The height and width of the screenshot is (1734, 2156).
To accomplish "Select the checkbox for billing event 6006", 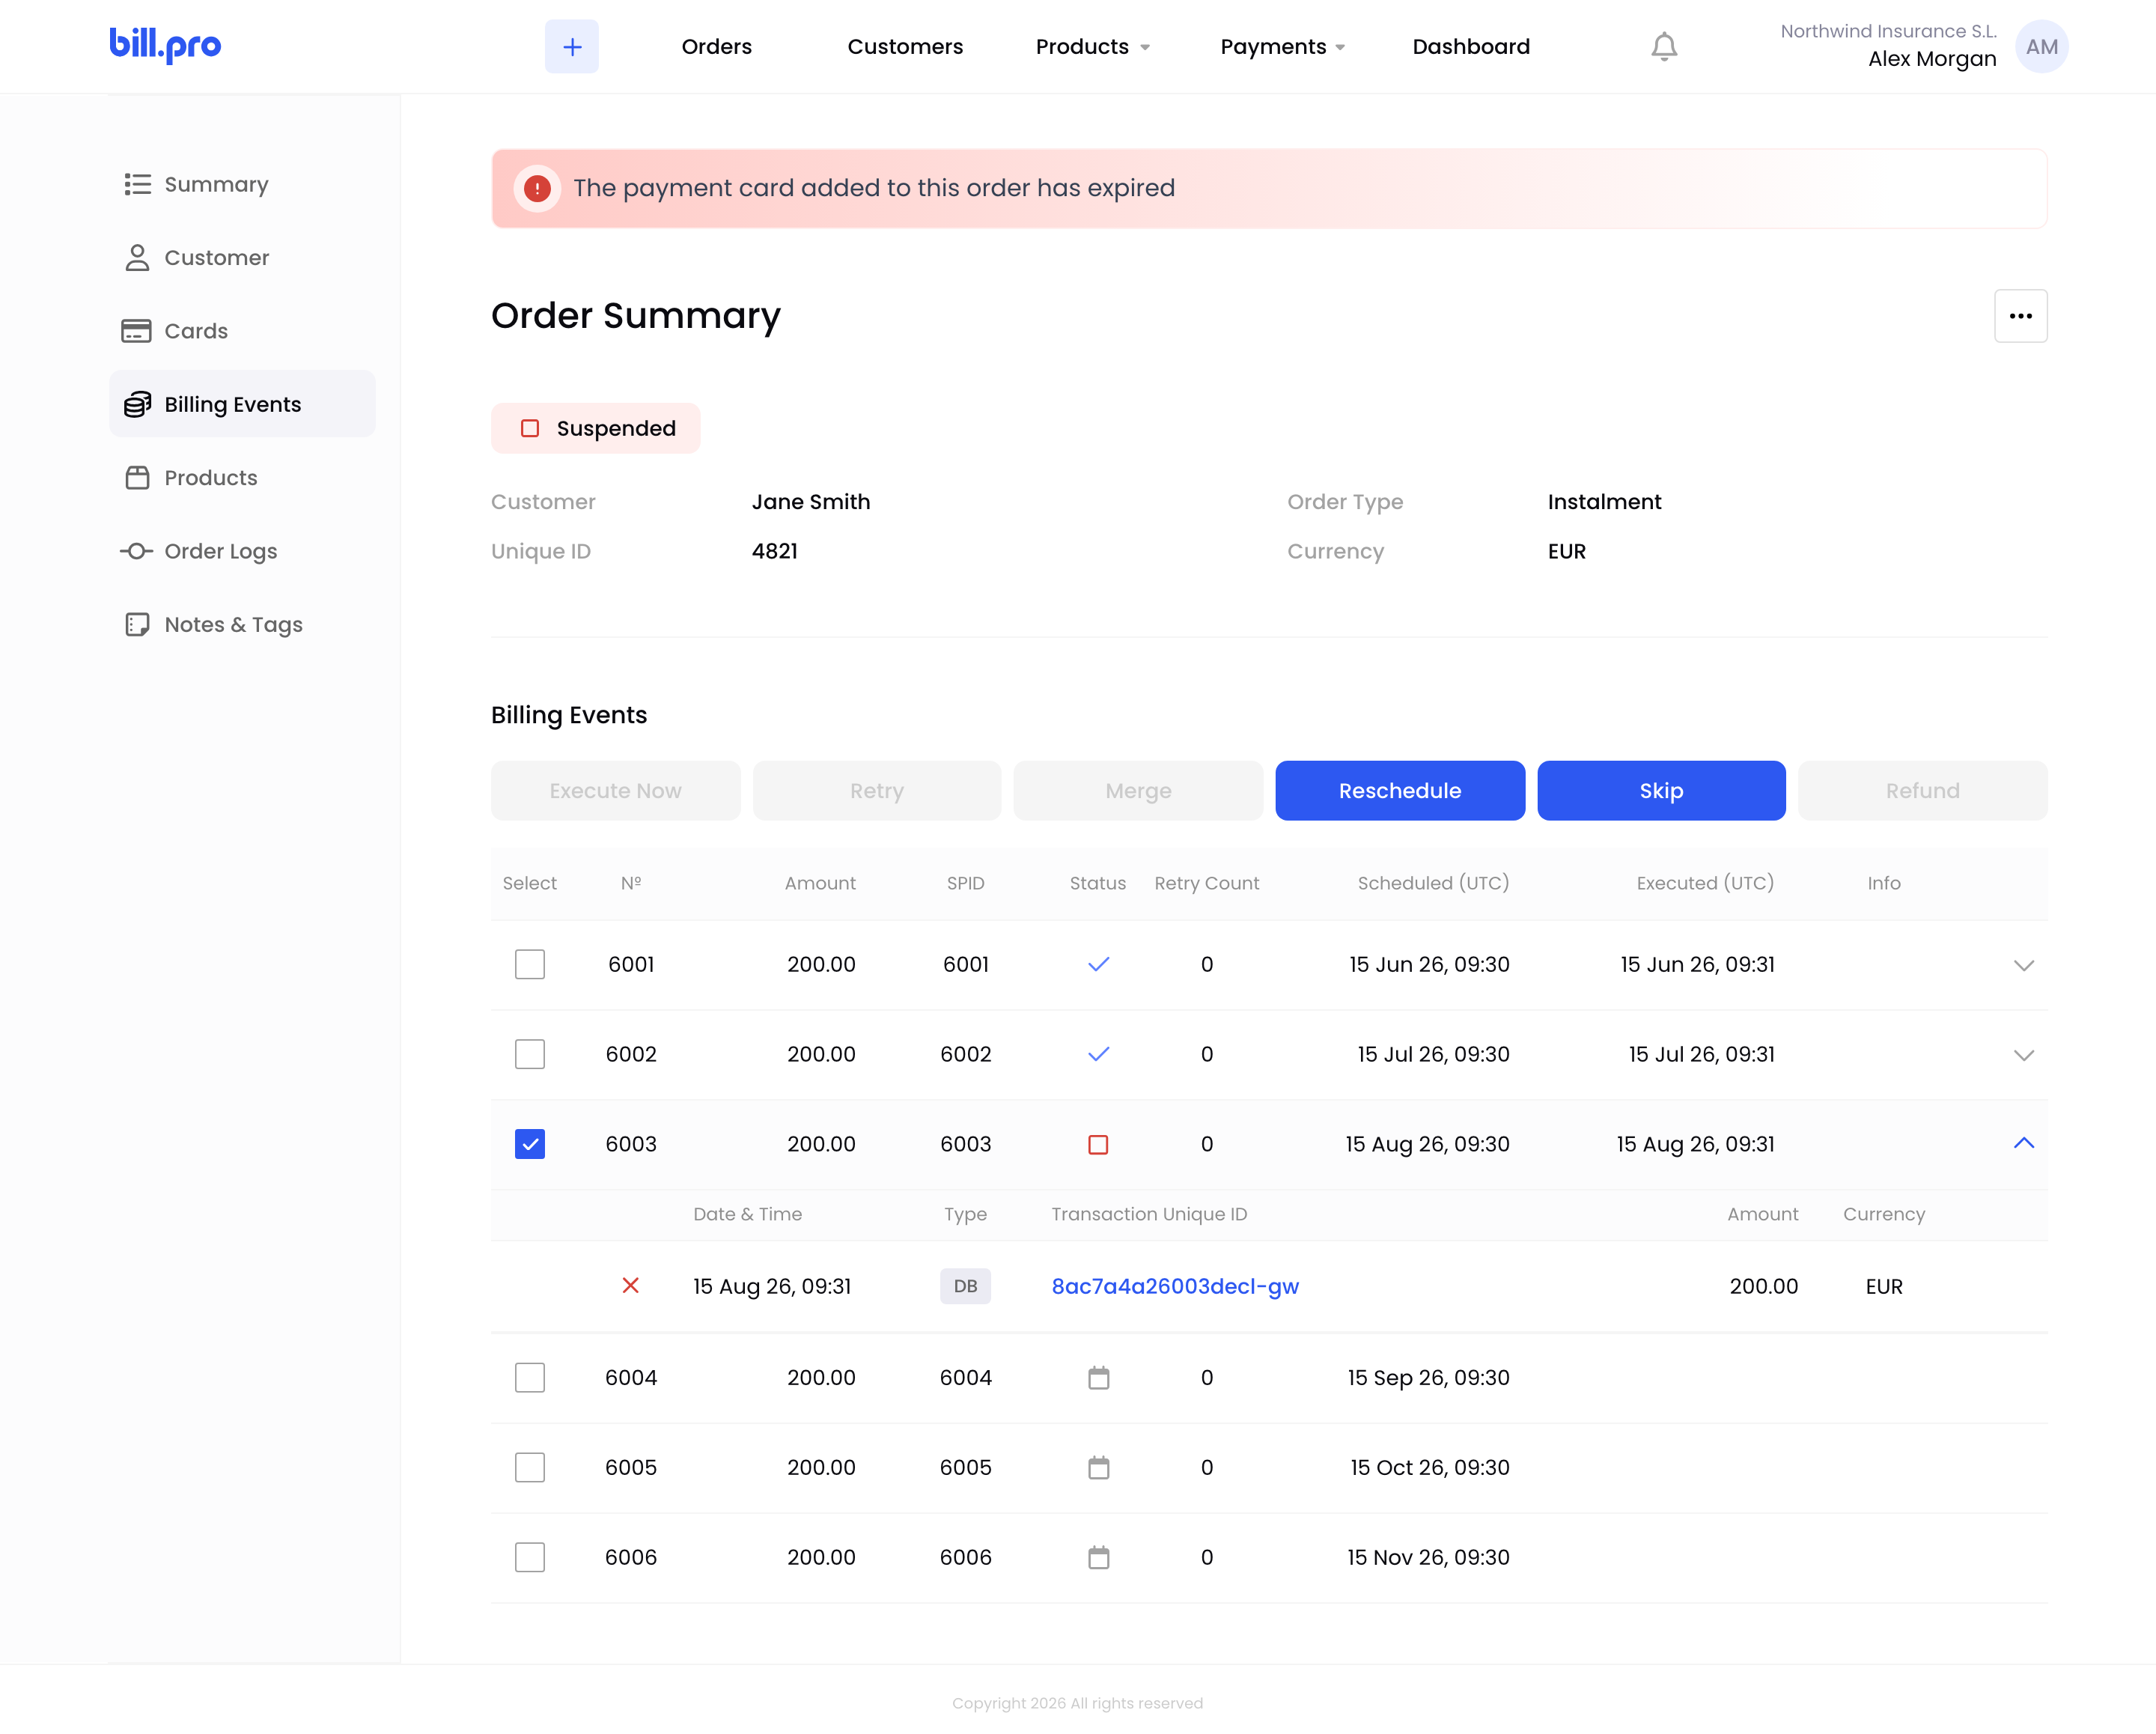I will click(530, 1557).
